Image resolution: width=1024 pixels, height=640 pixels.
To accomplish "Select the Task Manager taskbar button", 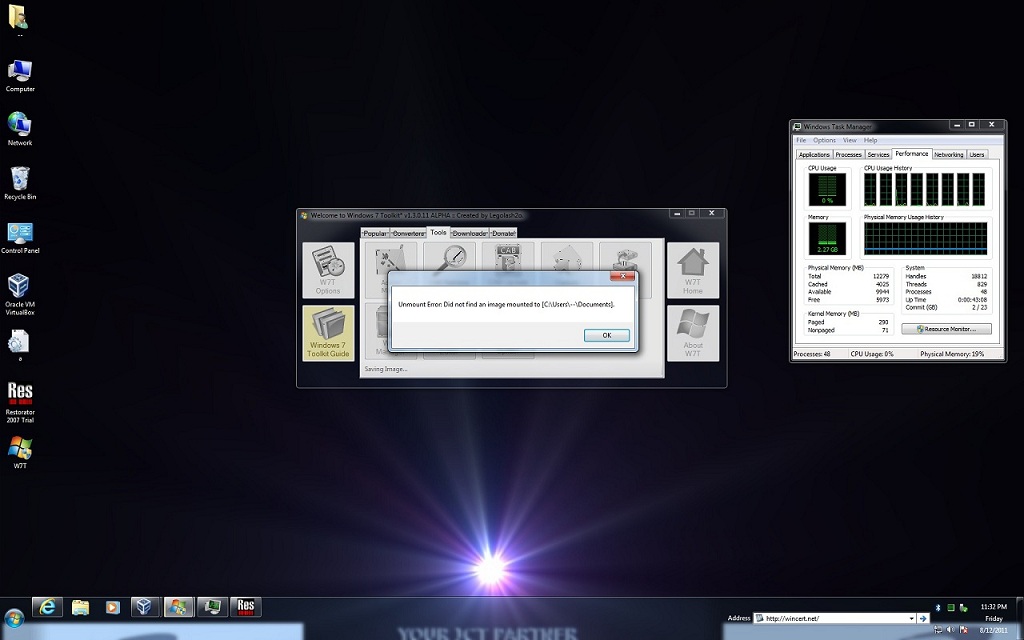I will [212, 607].
